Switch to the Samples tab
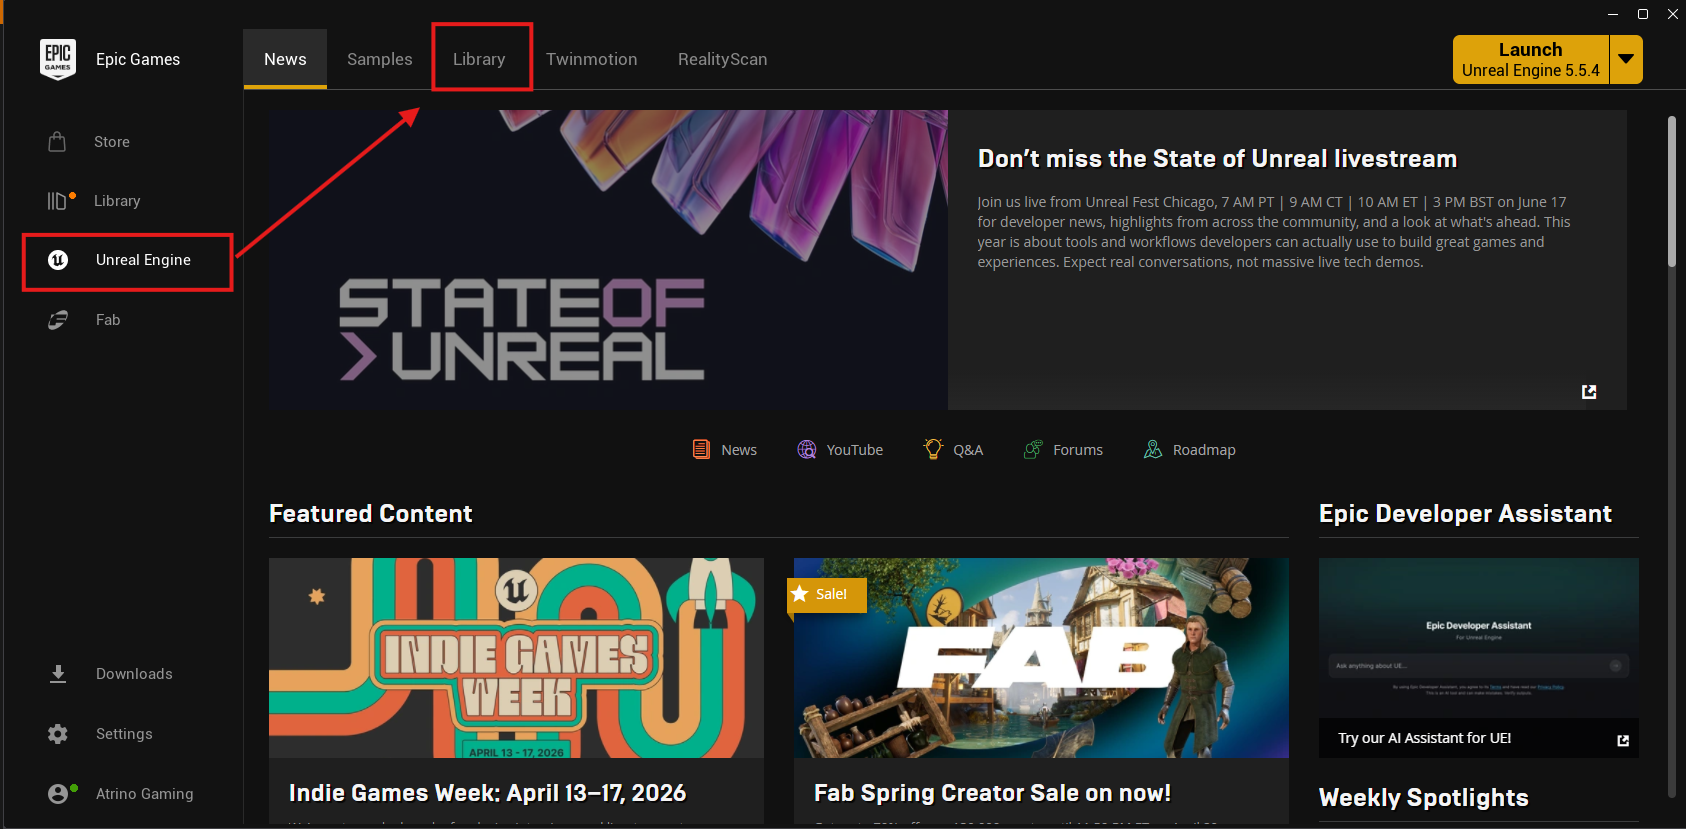Viewport: 1686px width, 829px height. [379, 59]
